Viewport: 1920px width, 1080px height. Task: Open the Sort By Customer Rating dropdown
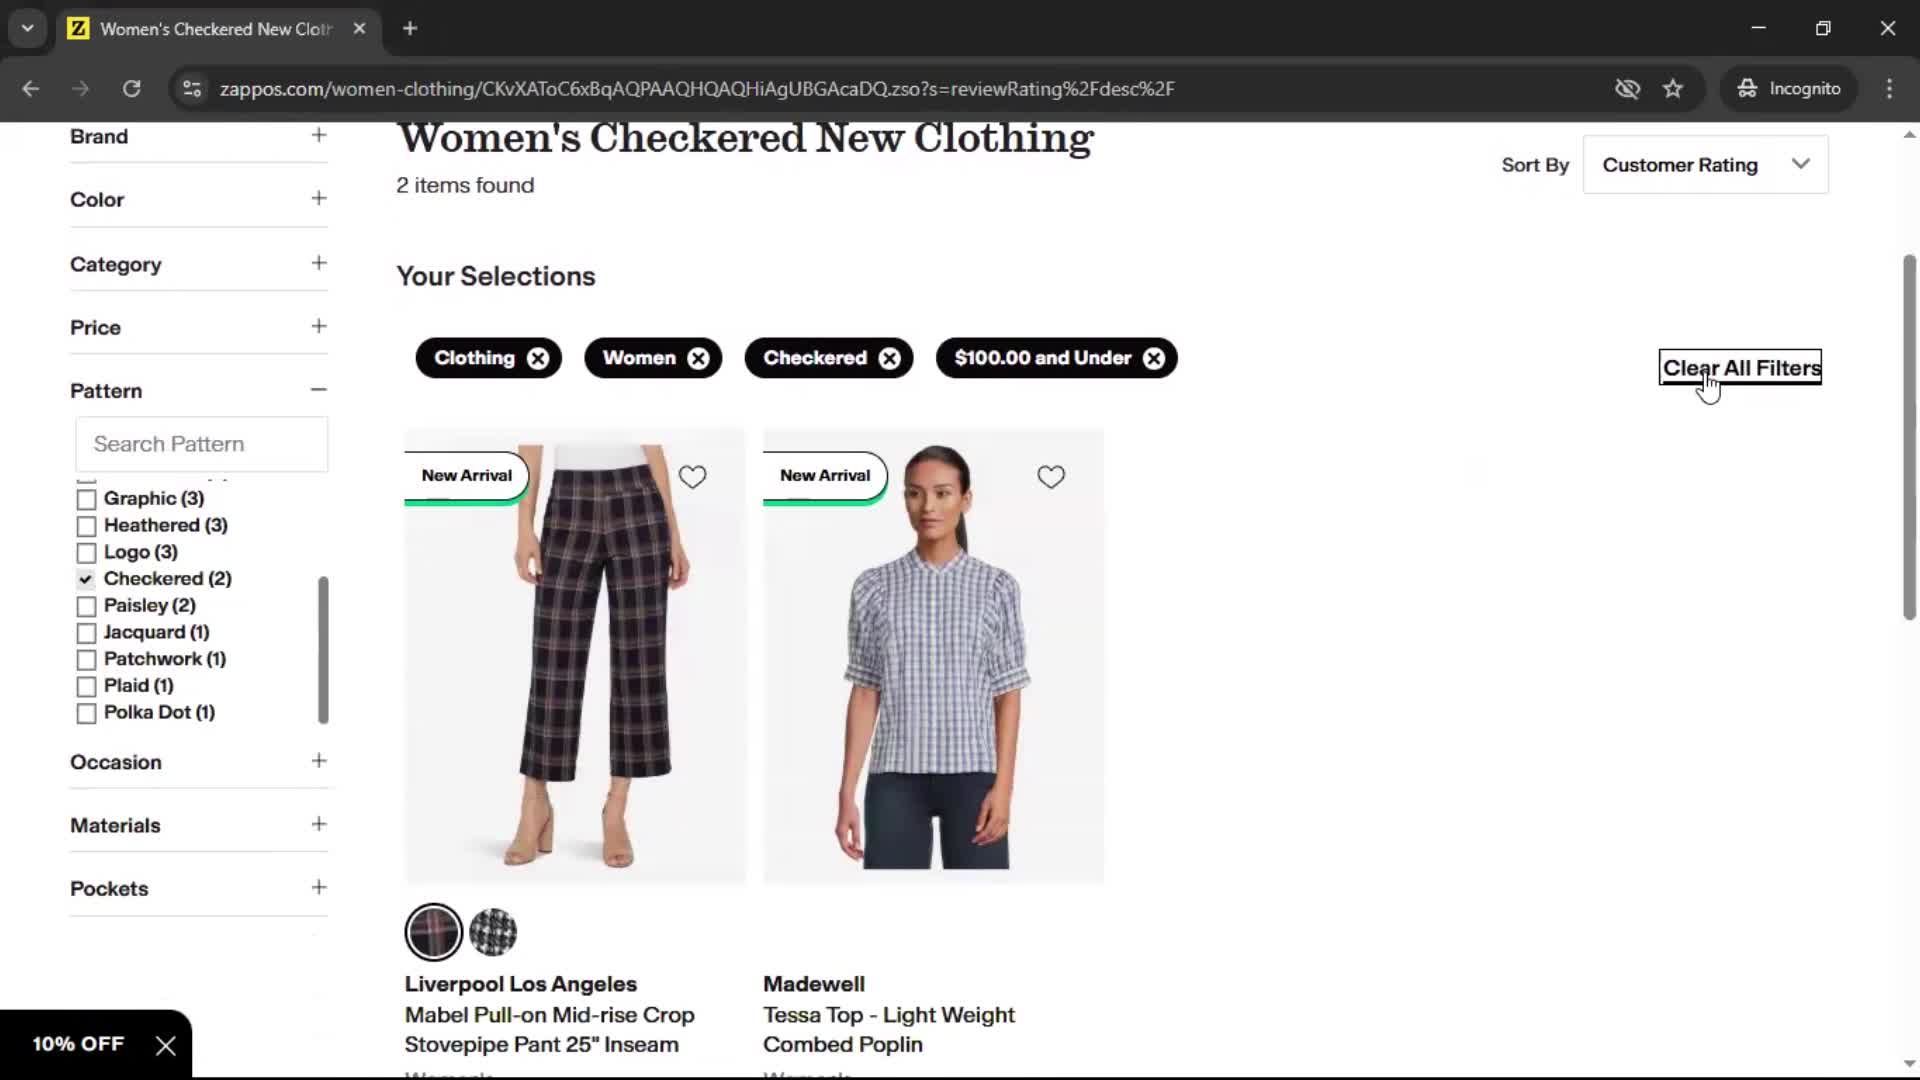(1706, 165)
